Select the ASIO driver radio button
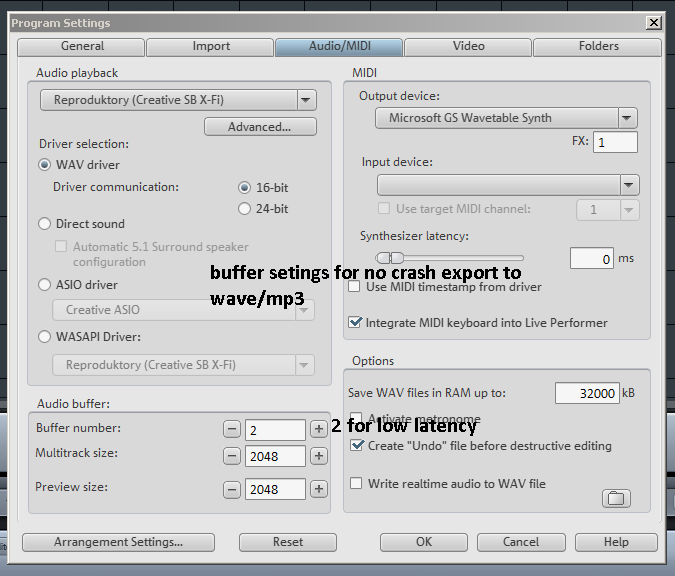Image resolution: width=675 pixels, height=576 pixels. pyautogui.click(x=44, y=285)
